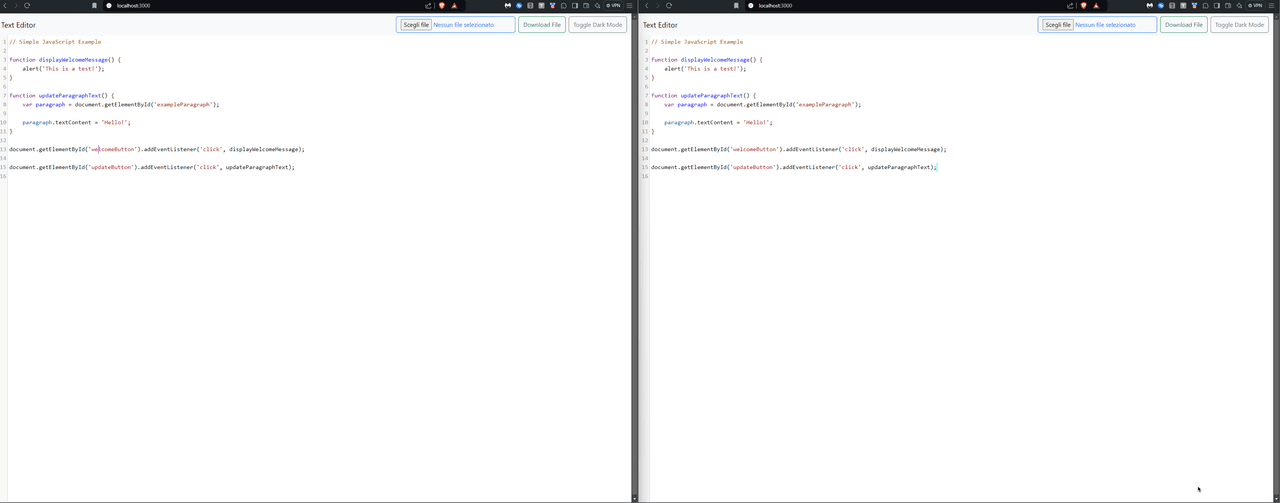This screenshot has height=503, width=1280.
Task: Toggle Dark Mode in left editor
Action: point(597,25)
